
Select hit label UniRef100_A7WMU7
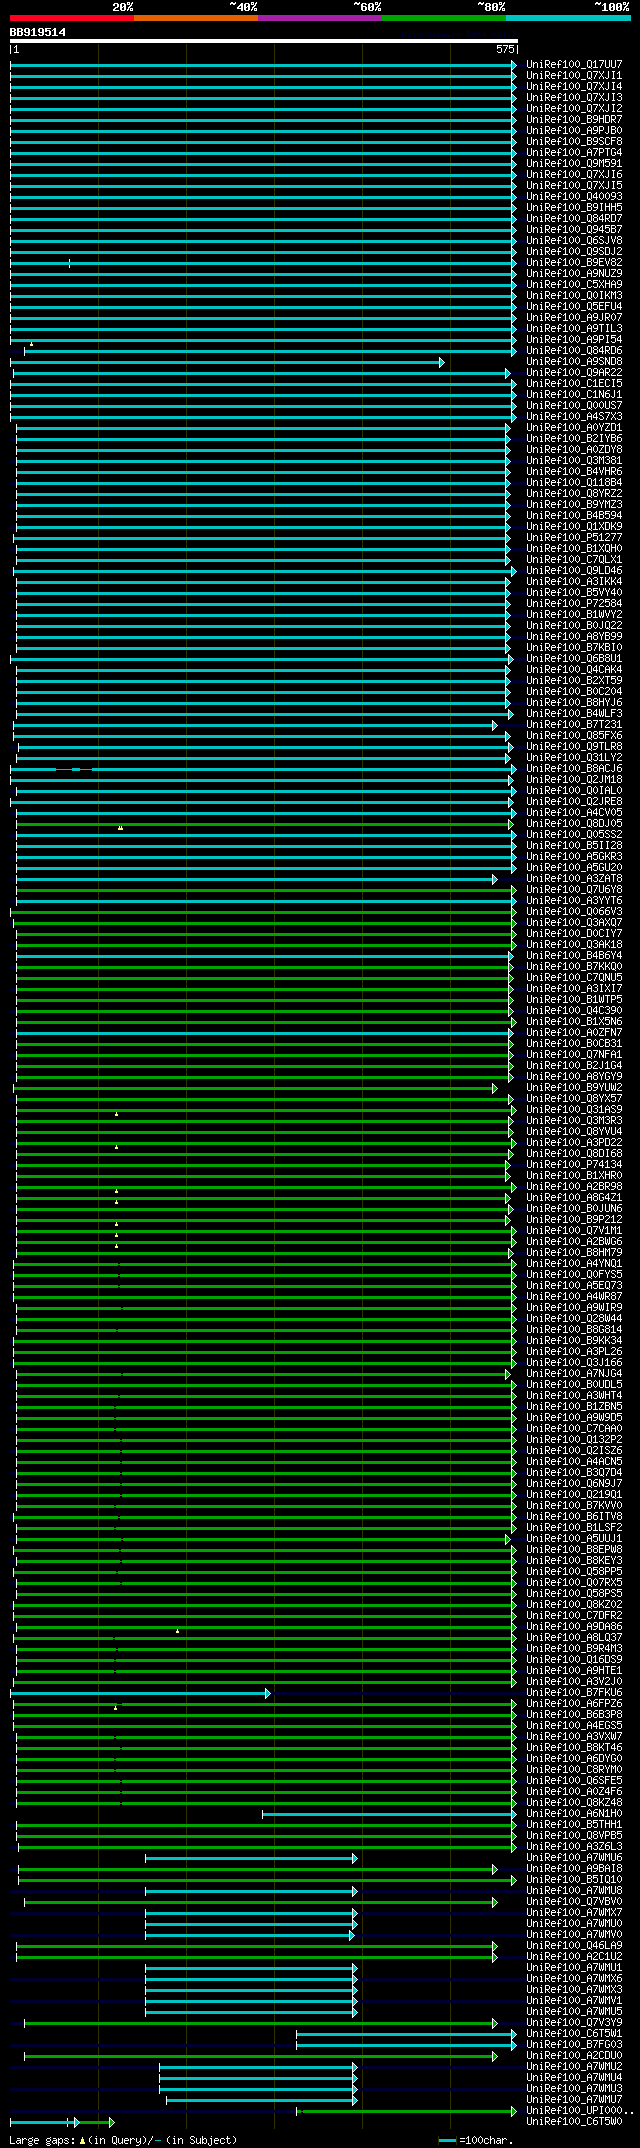(574, 2099)
